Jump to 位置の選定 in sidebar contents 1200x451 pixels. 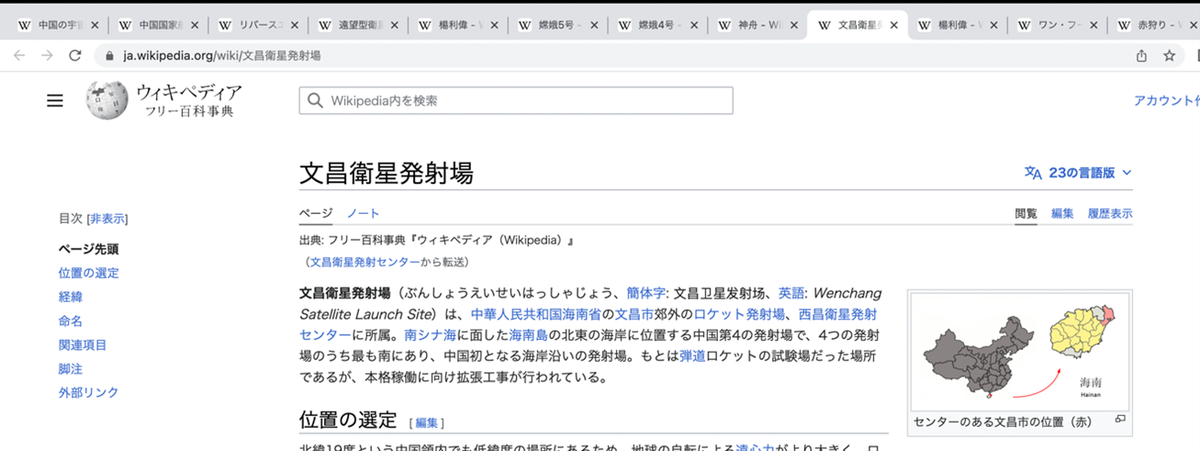(88, 273)
